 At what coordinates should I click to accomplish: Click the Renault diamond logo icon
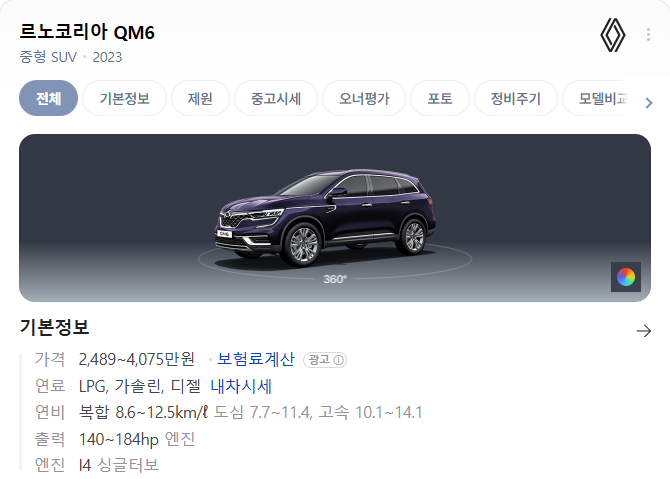tap(613, 35)
